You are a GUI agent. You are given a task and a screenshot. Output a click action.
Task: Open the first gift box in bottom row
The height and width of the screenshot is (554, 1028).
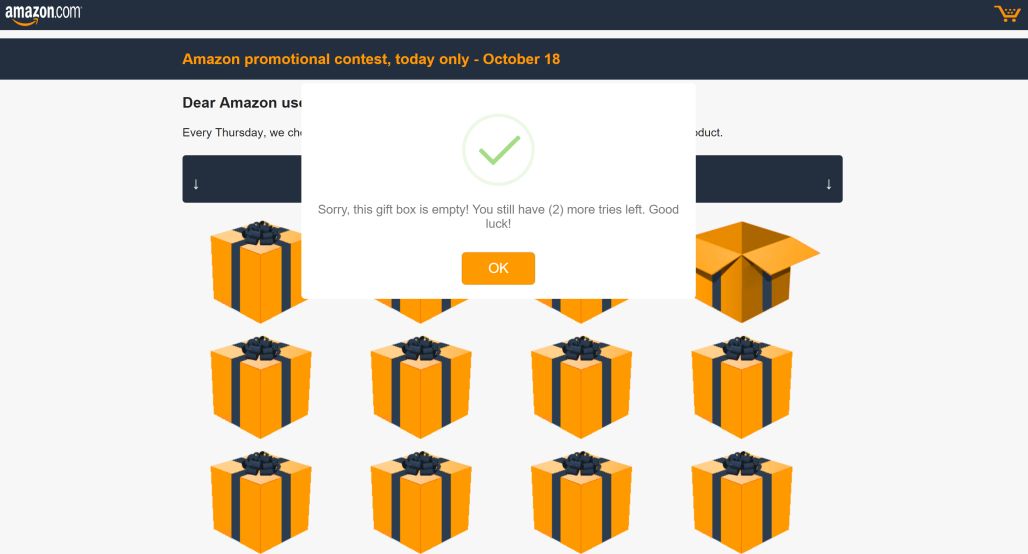[261, 503]
